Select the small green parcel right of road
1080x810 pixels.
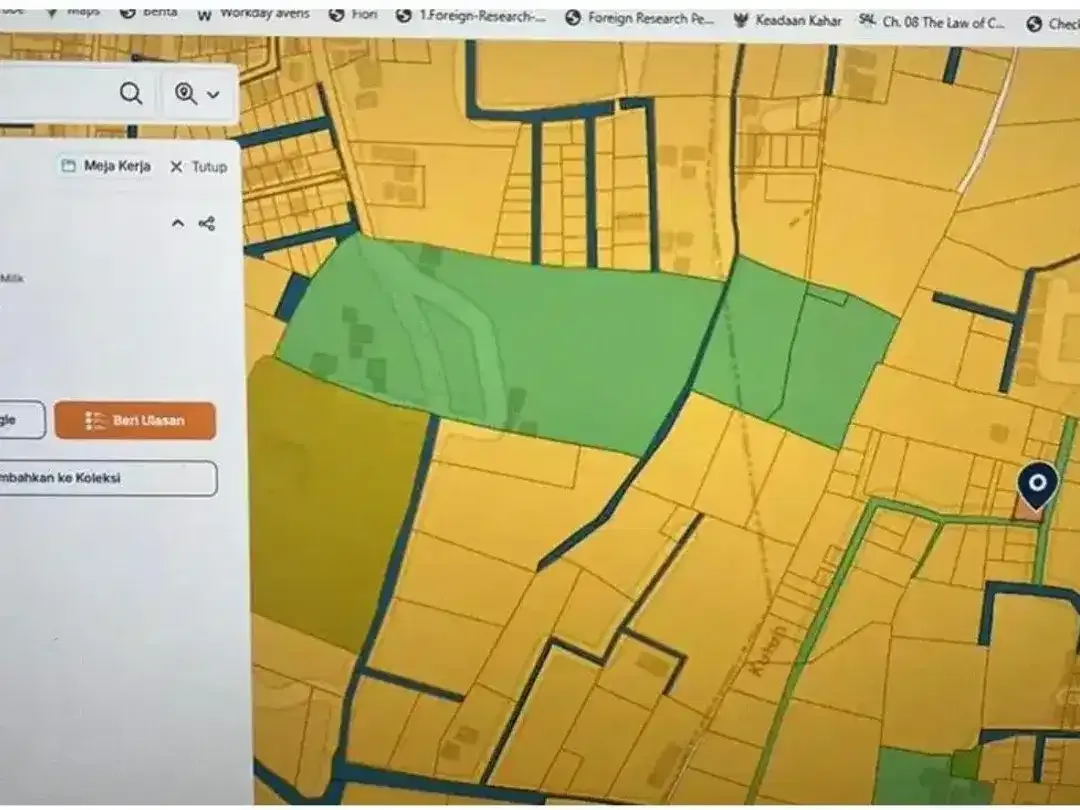[x=796, y=351]
